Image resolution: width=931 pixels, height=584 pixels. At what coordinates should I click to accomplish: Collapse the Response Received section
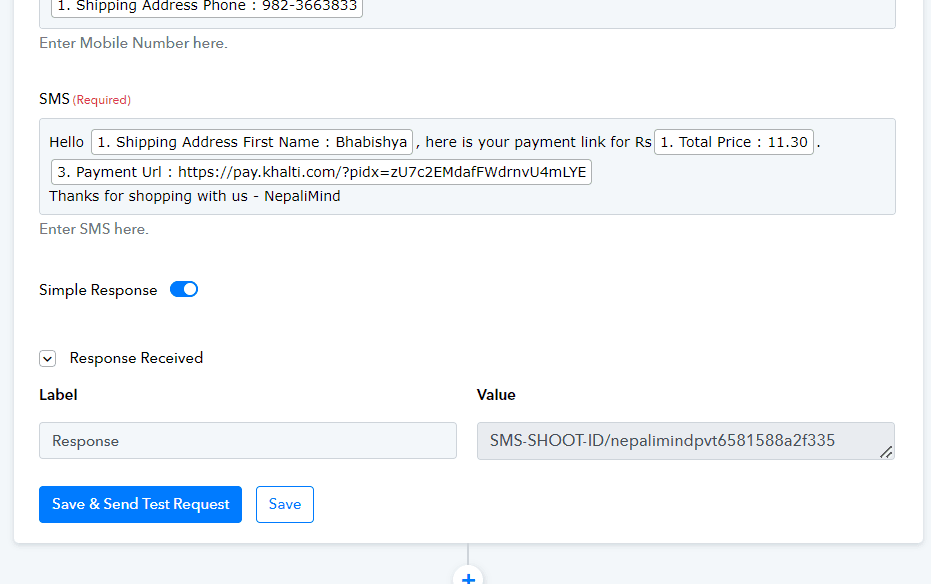(48, 358)
